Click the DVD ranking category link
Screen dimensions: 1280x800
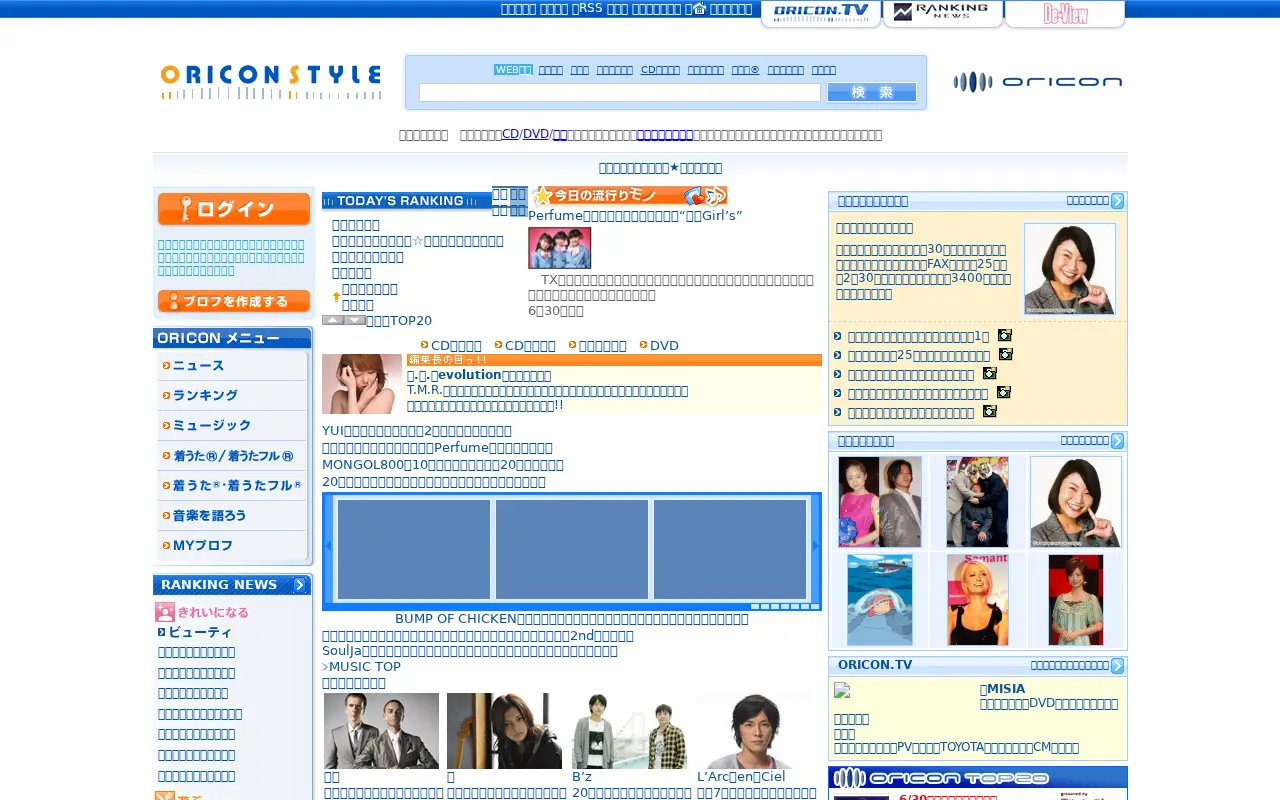pyautogui.click(x=664, y=345)
